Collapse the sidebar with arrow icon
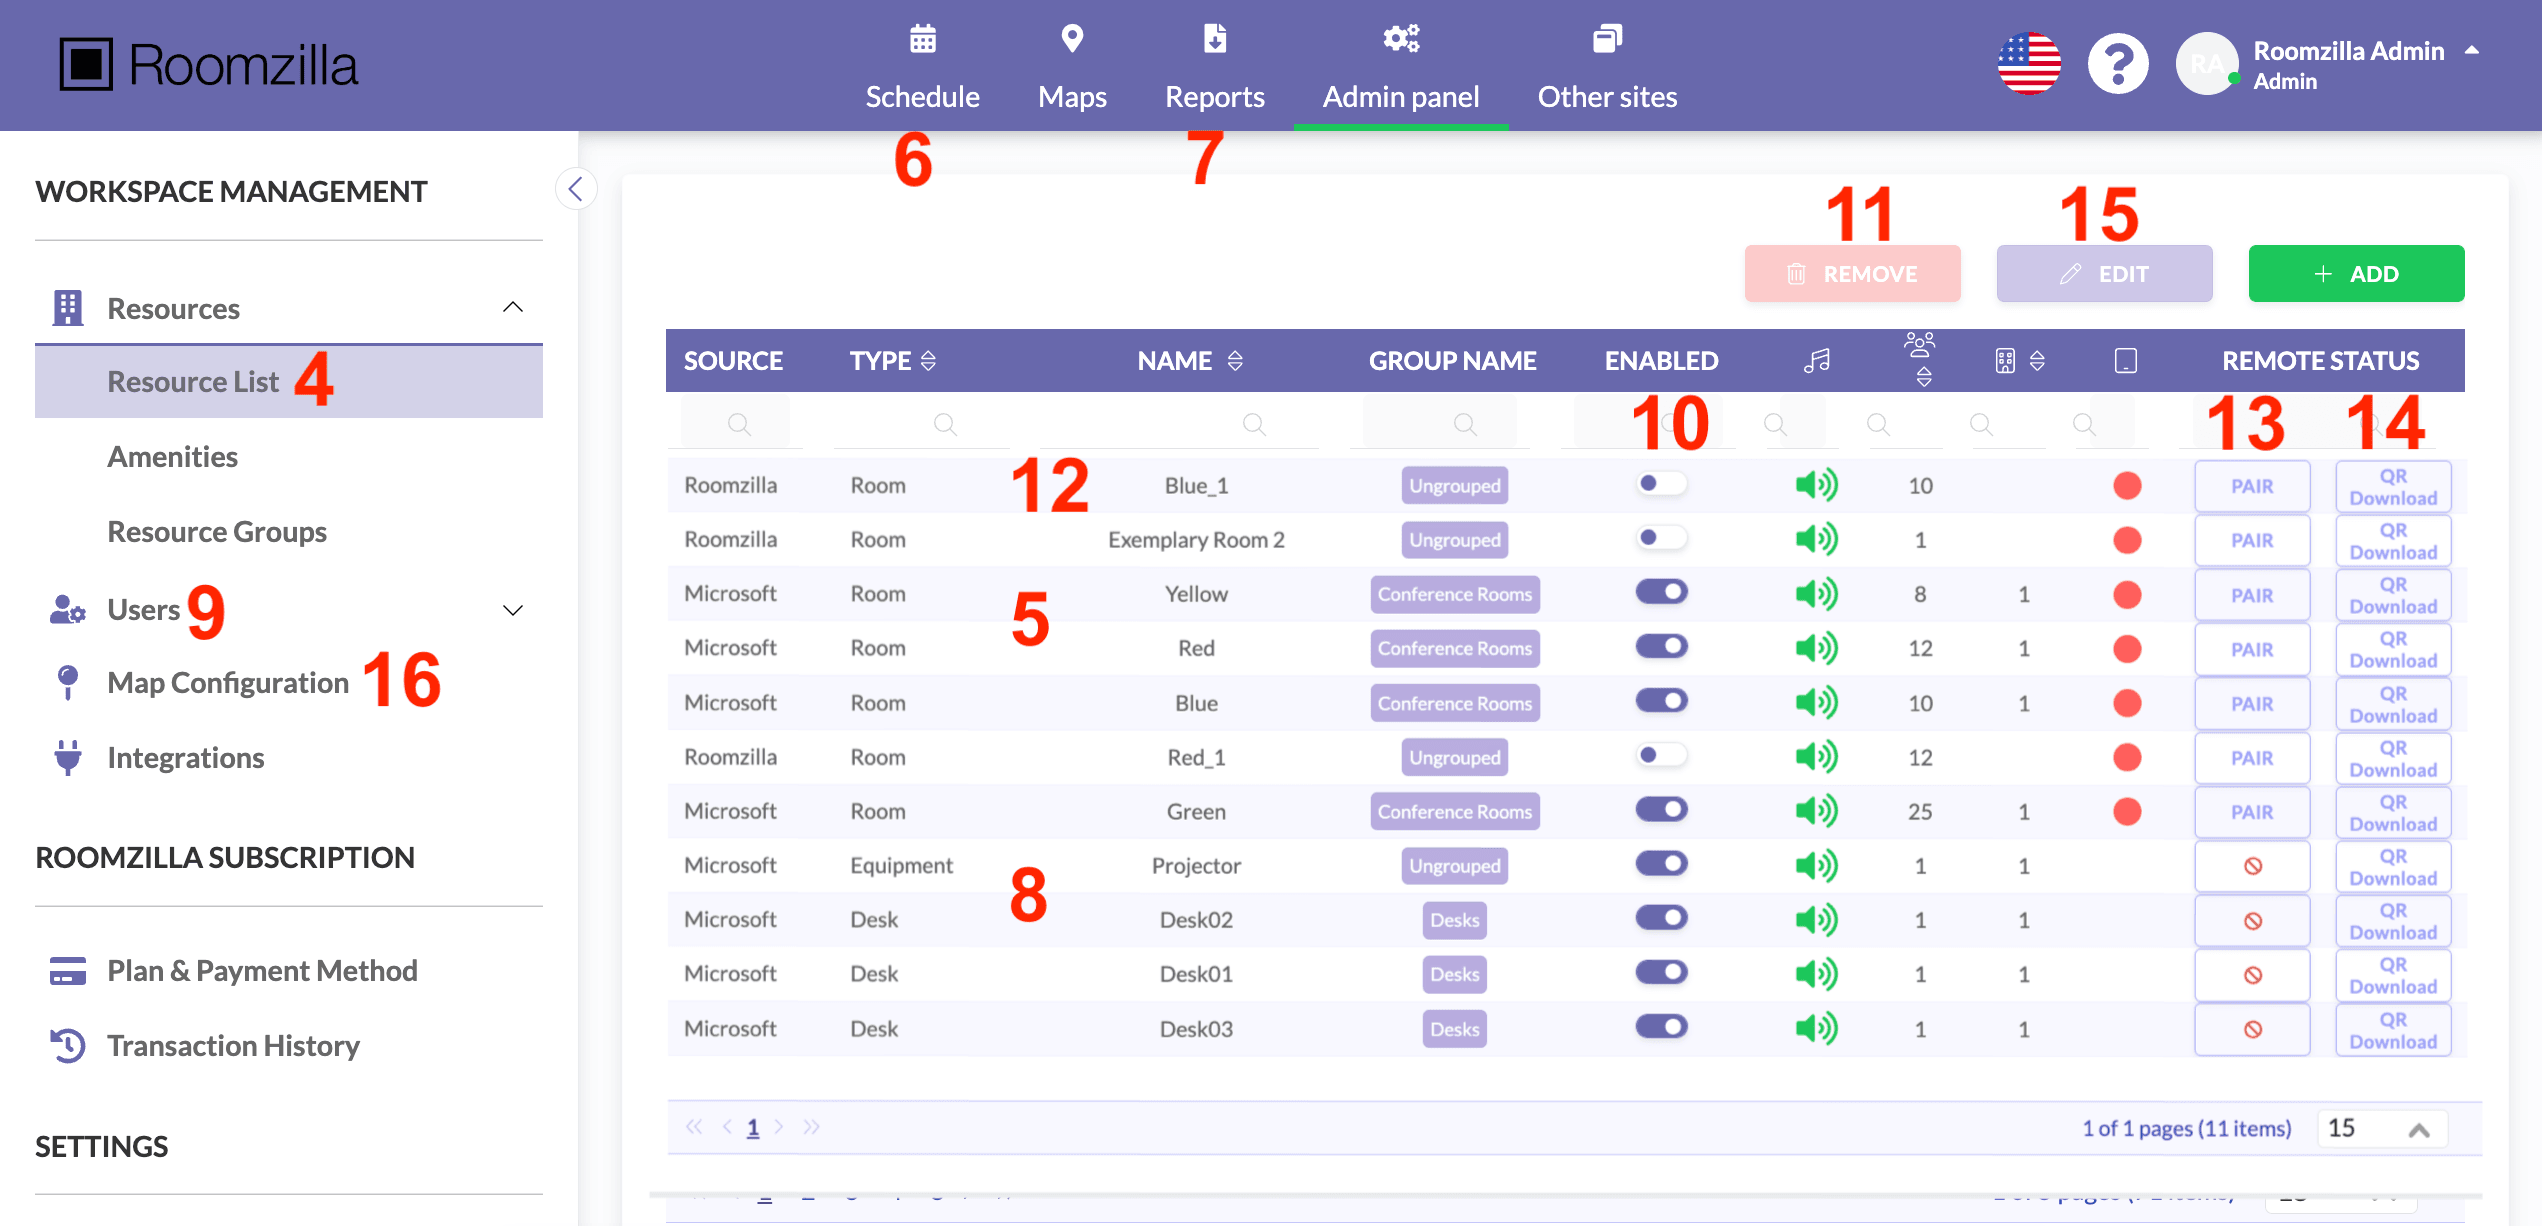2542x1226 pixels. pos(576,188)
